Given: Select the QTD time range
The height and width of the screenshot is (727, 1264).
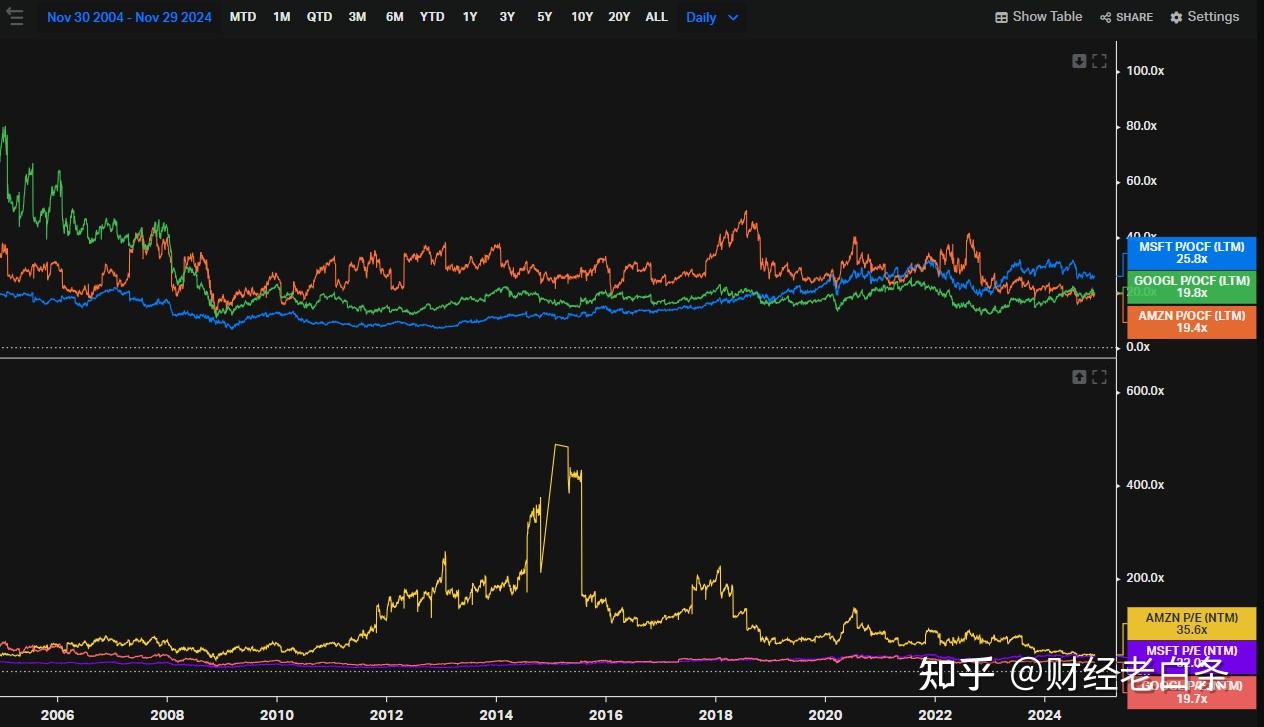Looking at the screenshot, I should coord(320,17).
